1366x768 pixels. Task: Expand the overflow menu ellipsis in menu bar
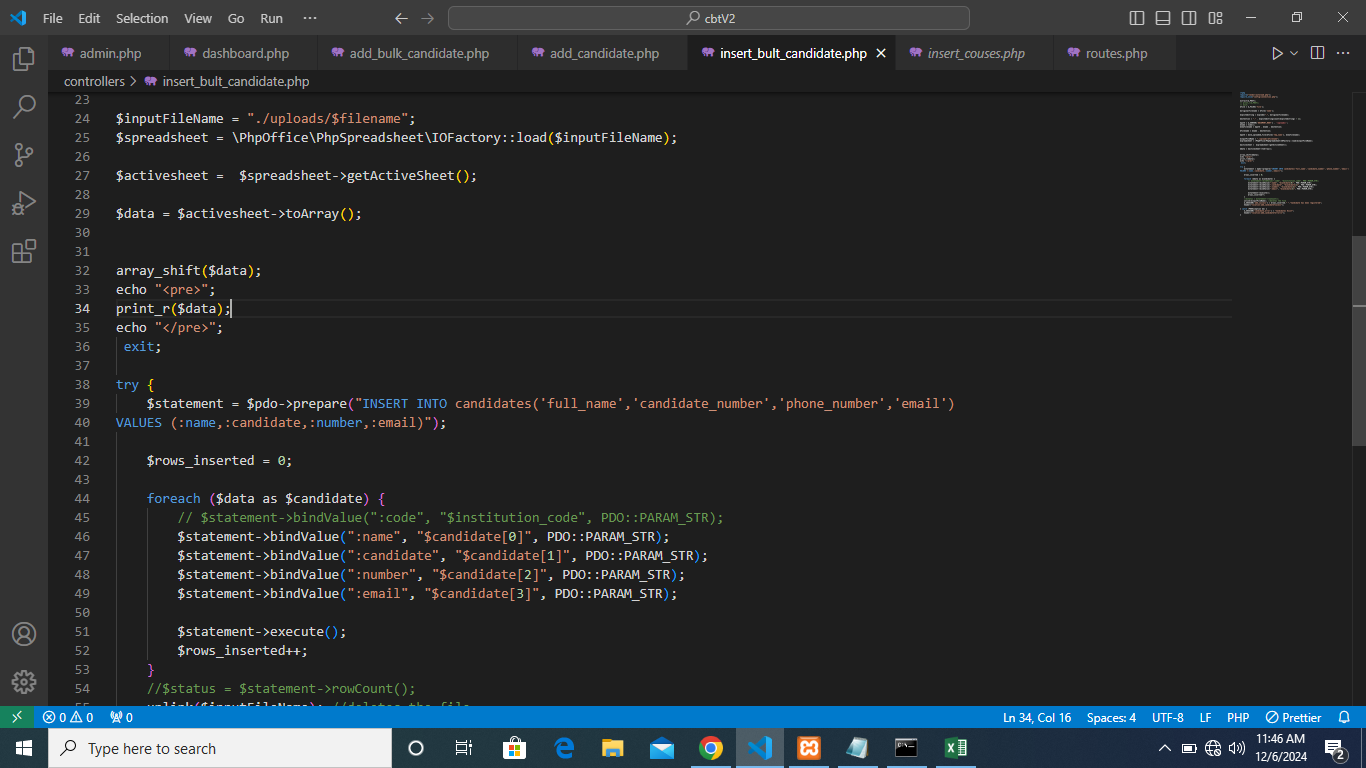point(310,18)
